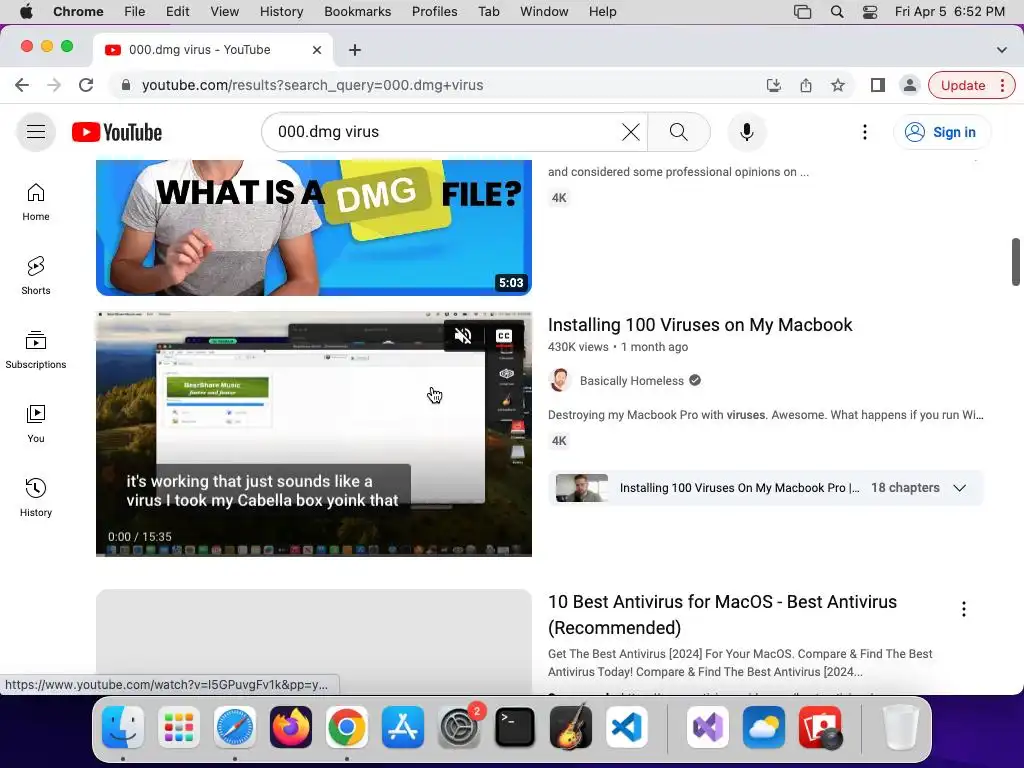
Task: Open the Bookmarks menu
Action: coord(358,12)
